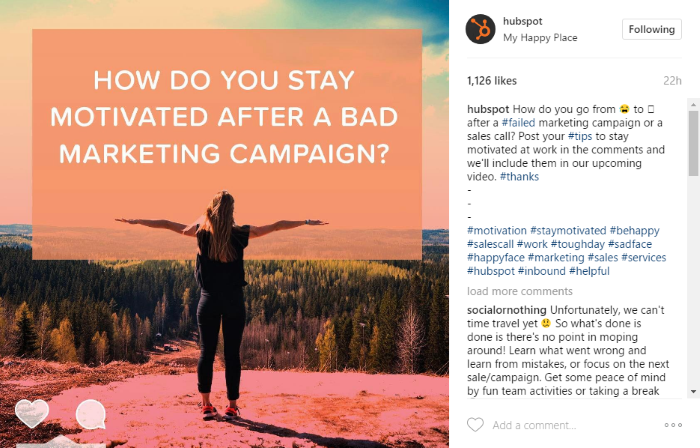Visit the socialornothing commenter profile
The image size is (700, 448).
pyautogui.click(x=507, y=310)
